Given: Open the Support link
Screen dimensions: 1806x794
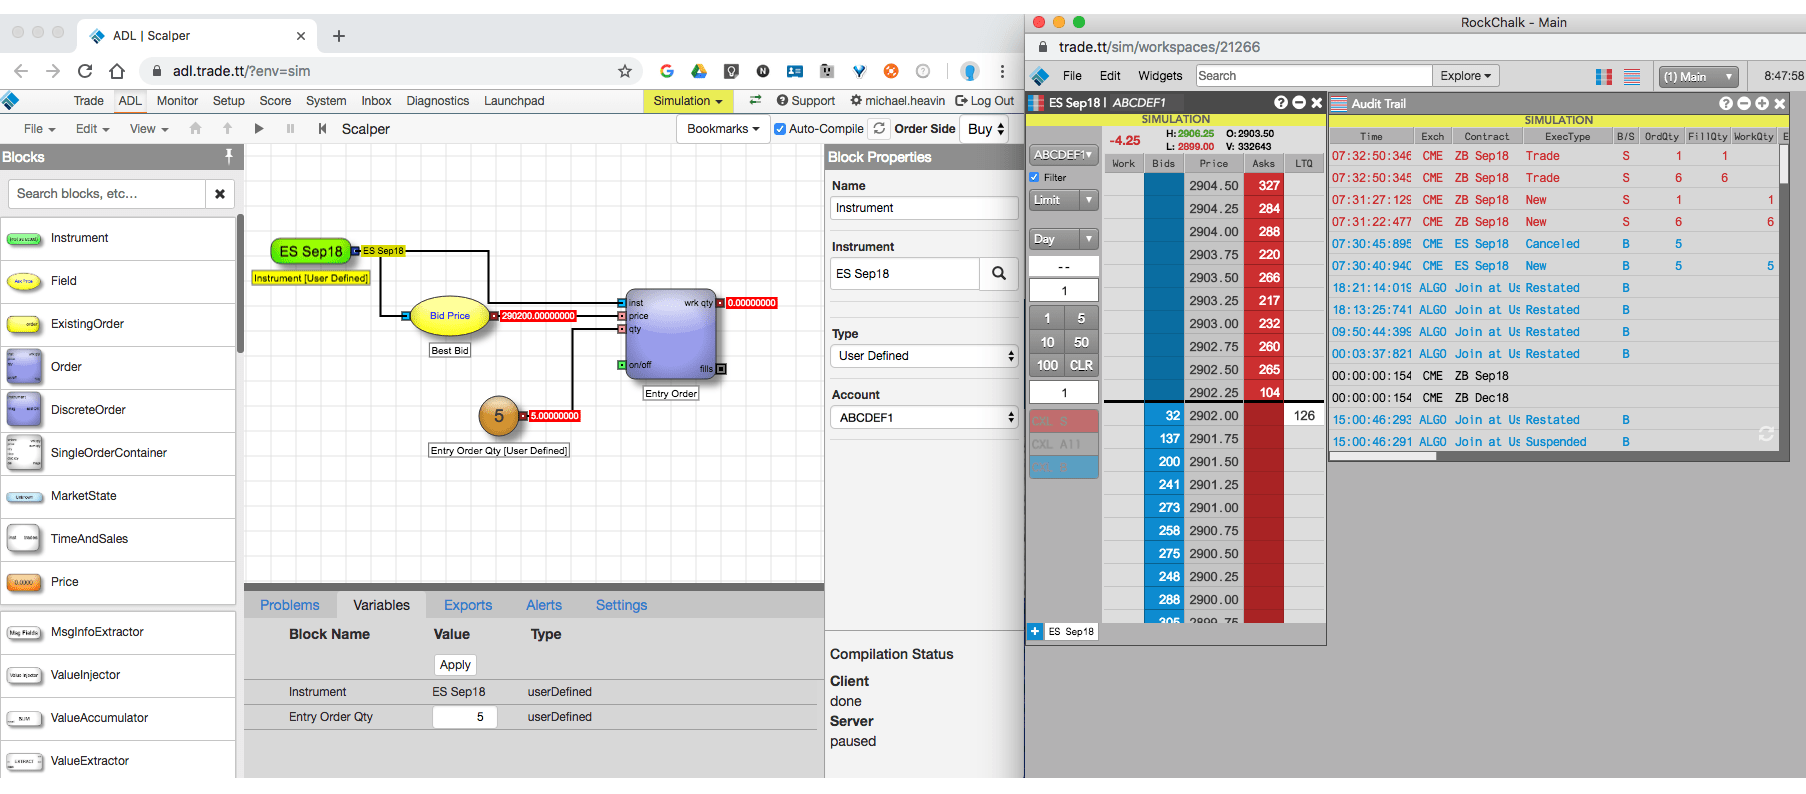Looking at the screenshot, I should pos(806,101).
